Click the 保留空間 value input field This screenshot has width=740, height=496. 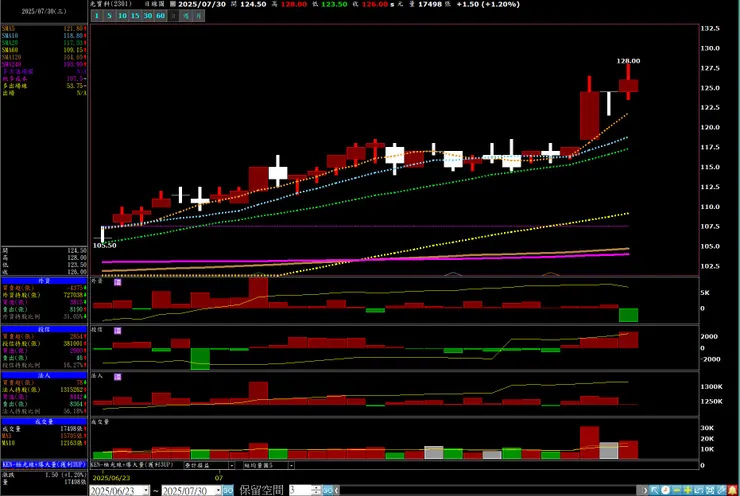pyautogui.click(x=300, y=490)
